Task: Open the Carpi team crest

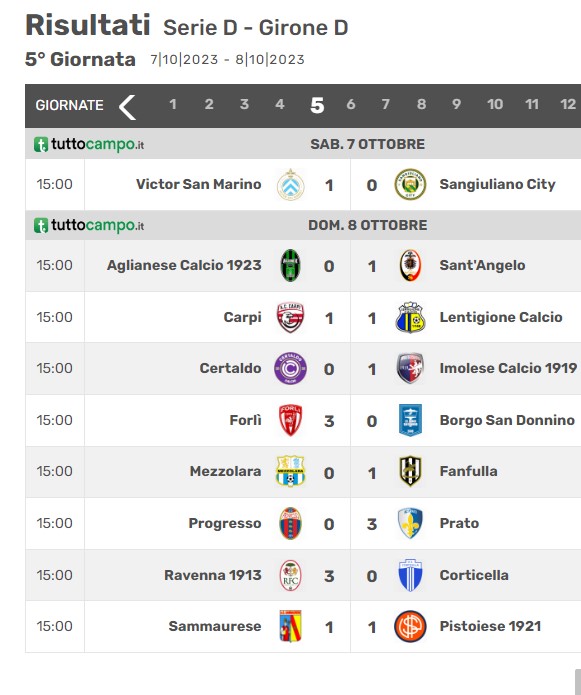Action: tap(290, 317)
